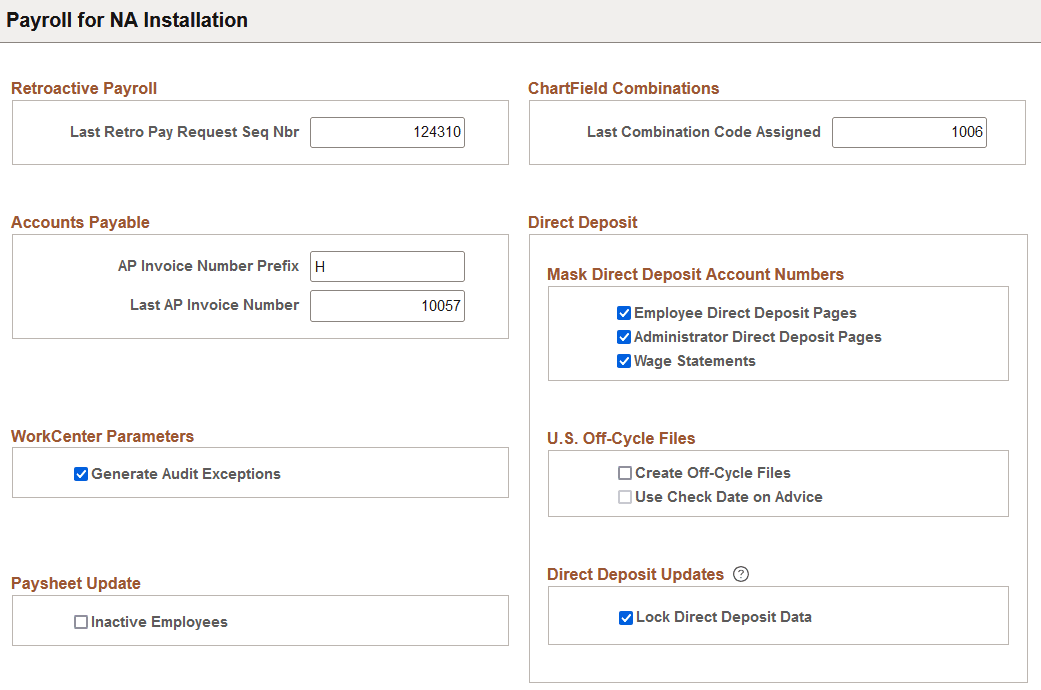Click the Mask Direct Deposit Account Numbers heading
Image resolution: width=1041 pixels, height=690 pixels.
tap(695, 274)
